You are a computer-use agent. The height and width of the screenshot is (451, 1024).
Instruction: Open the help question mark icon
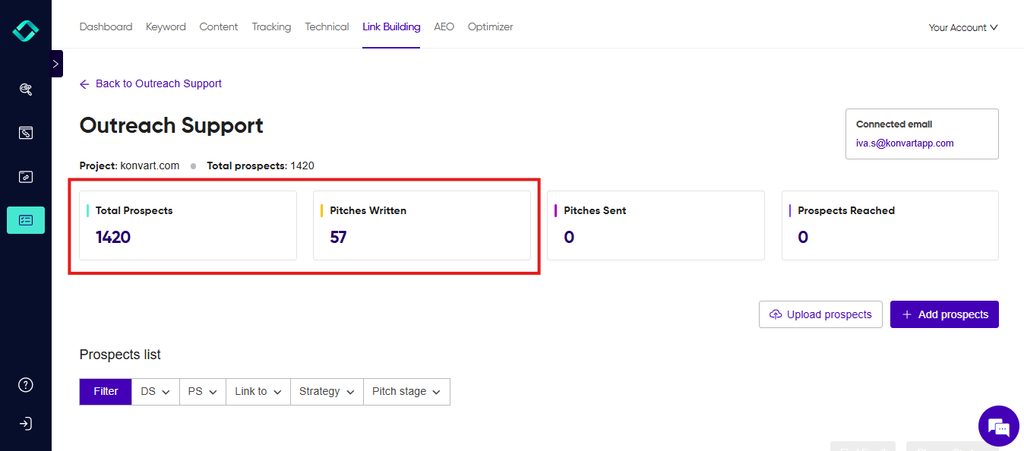(25, 384)
